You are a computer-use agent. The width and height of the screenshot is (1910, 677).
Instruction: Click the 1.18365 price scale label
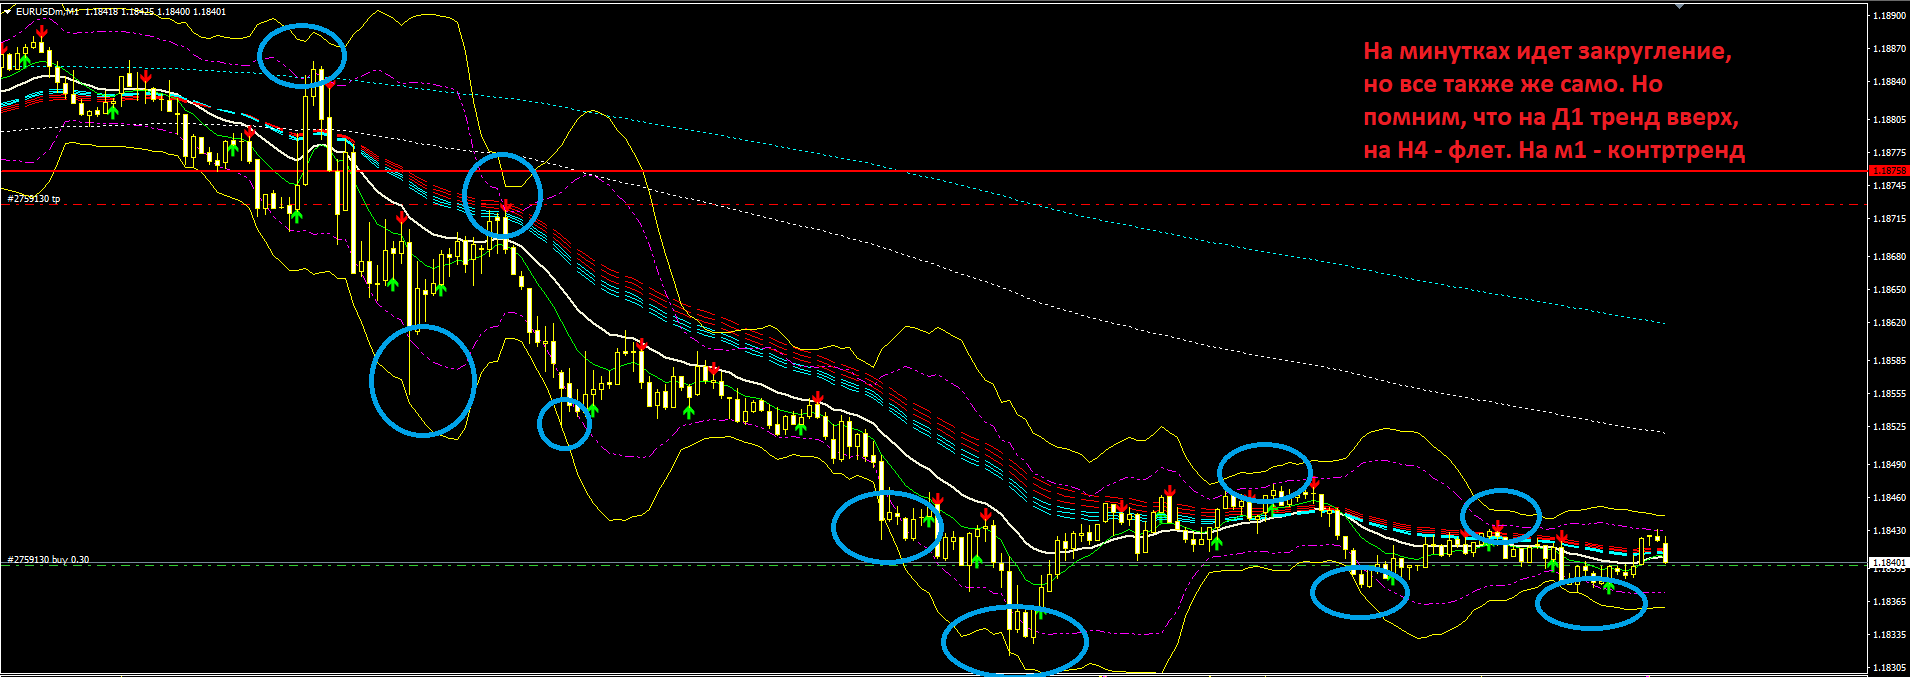click(1889, 602)
